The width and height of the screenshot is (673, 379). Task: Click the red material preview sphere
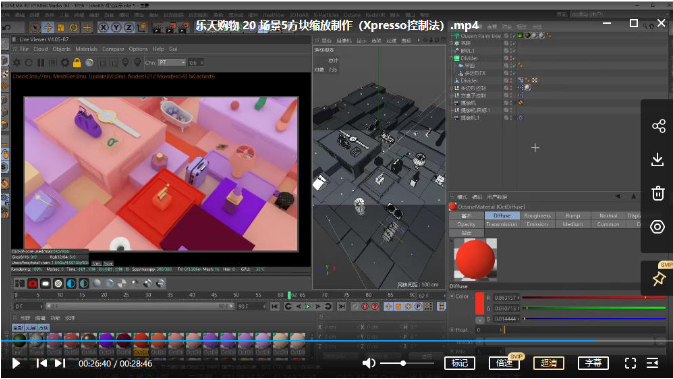[x=475, y=259]
